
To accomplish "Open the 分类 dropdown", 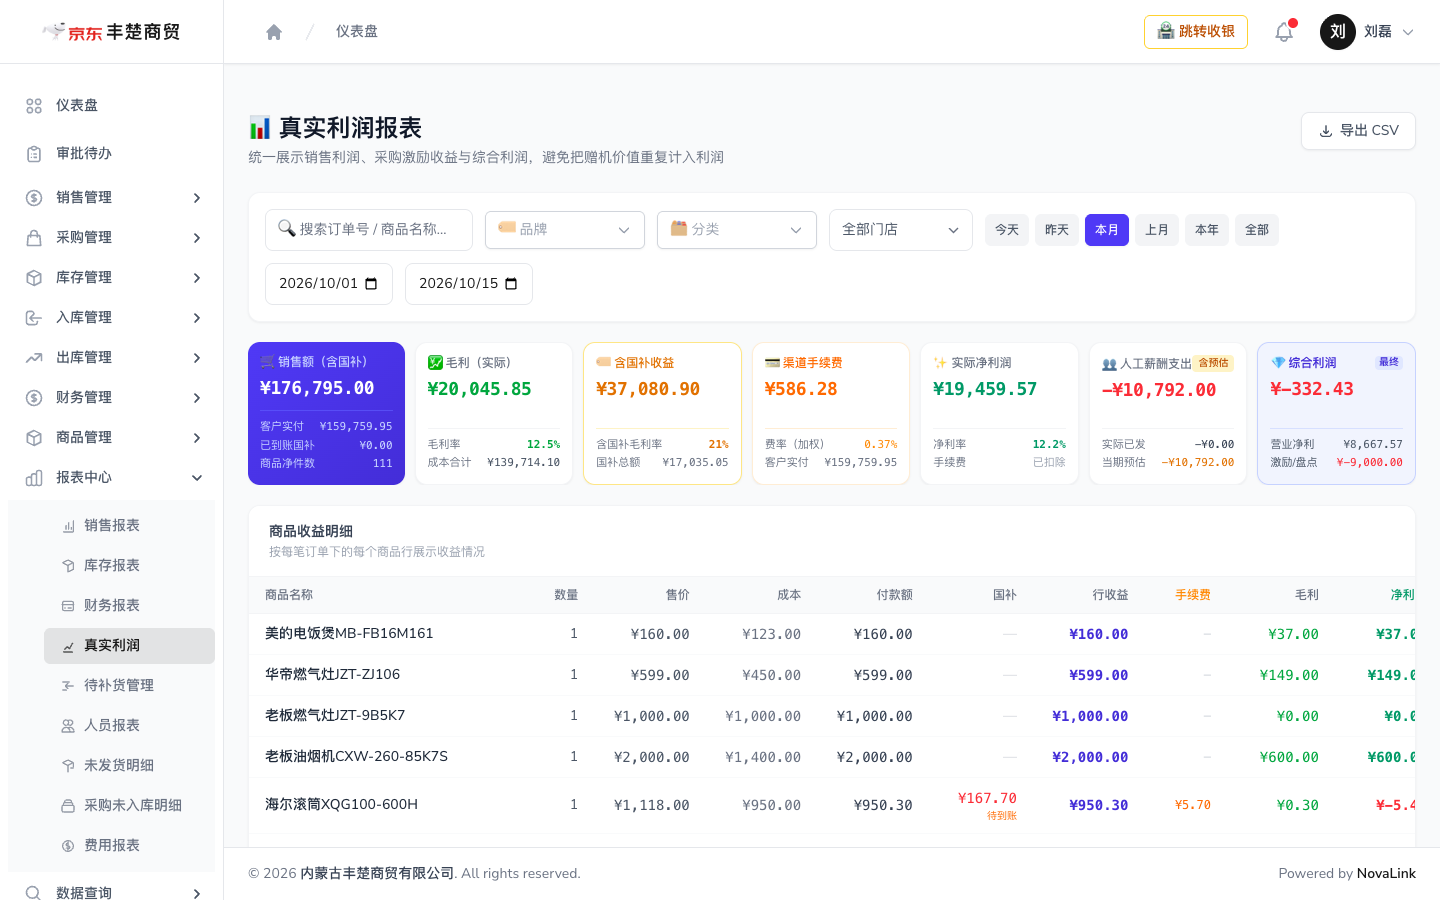I will [x=737, y=230].
